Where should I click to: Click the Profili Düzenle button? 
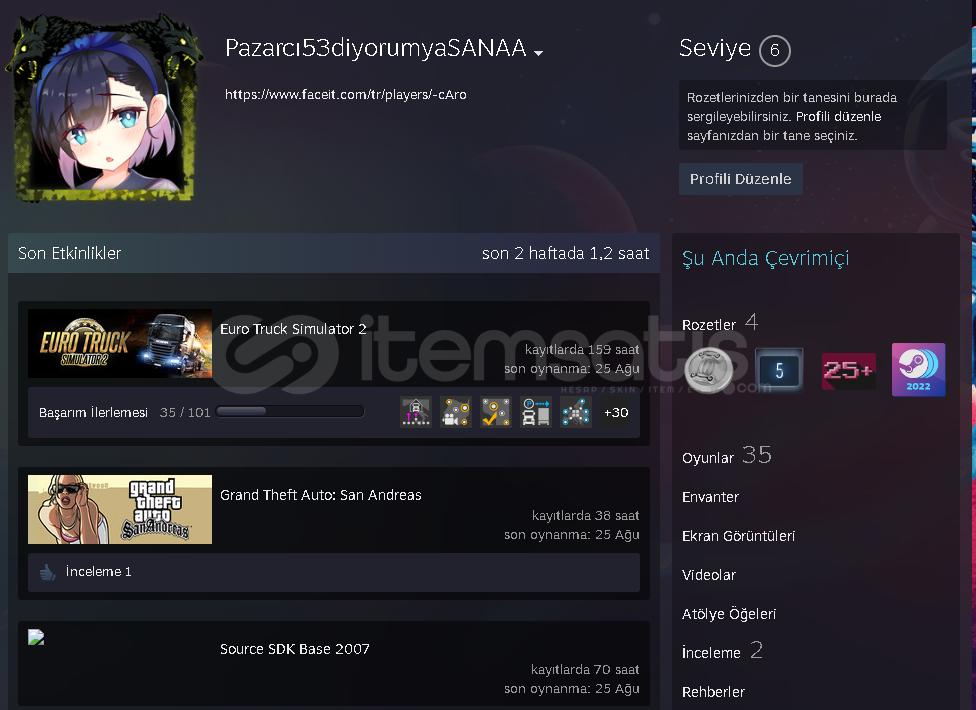[x=741, y=179]
